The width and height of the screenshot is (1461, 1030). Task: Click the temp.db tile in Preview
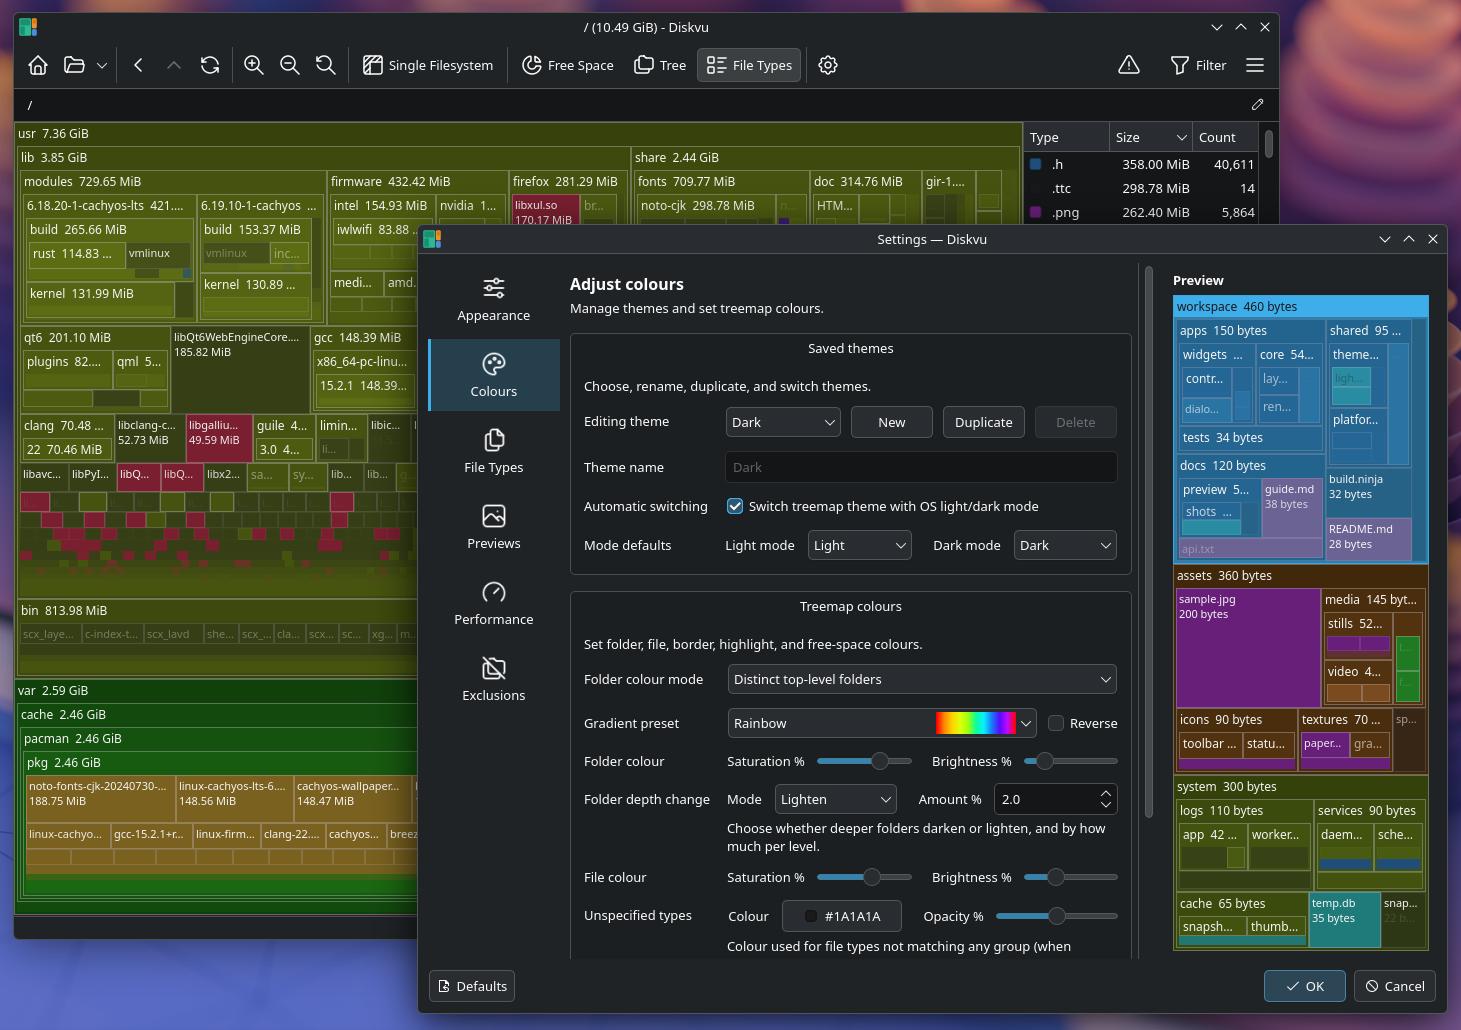(x=1344, y=920)
